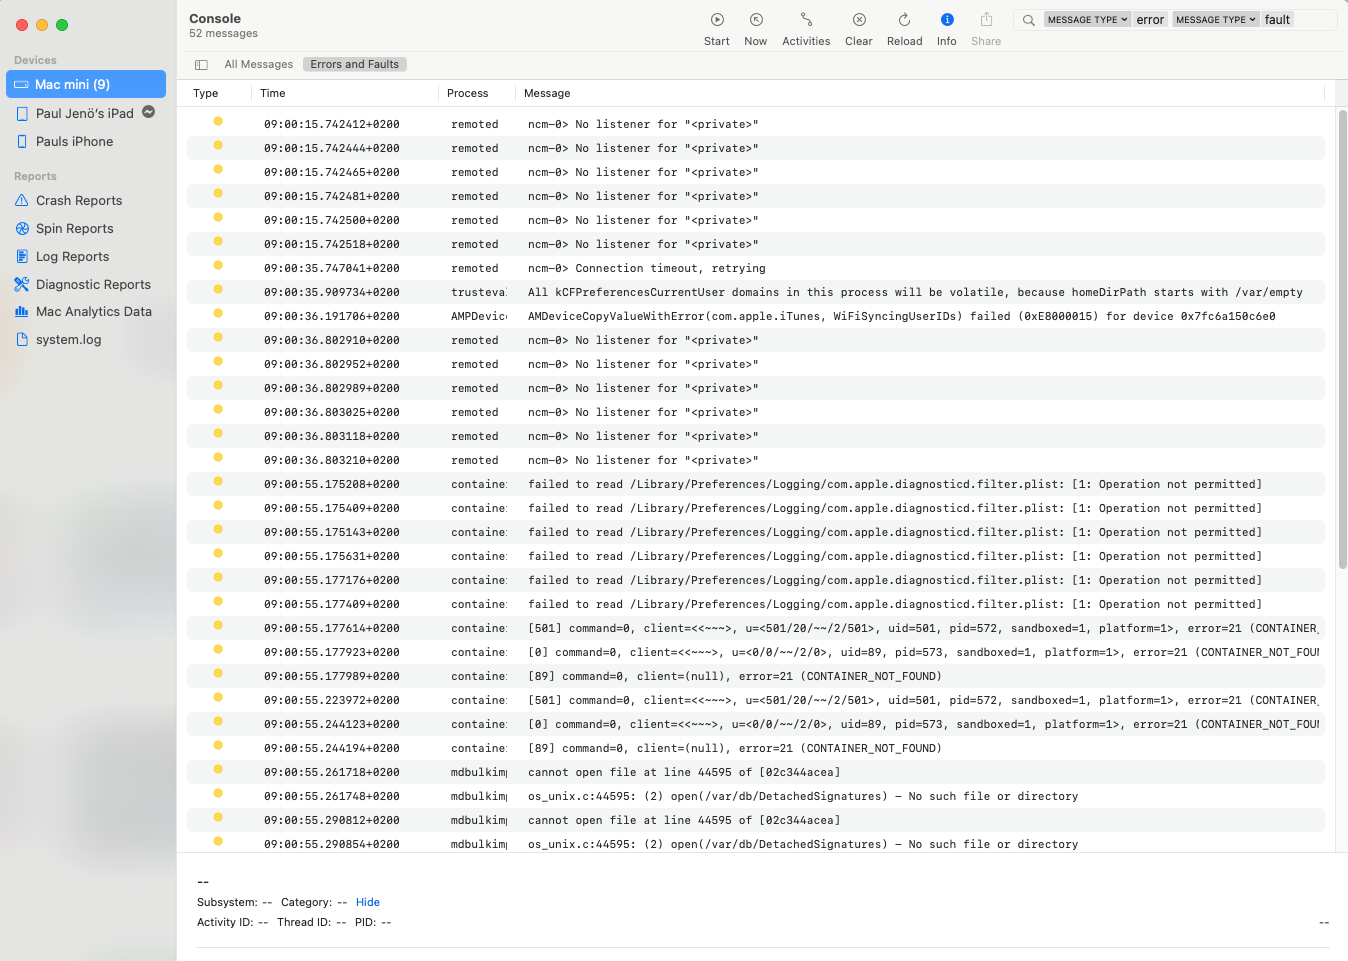Click the Hide link in details pane
This screenshot has width=1348, height=961.
coord(367,902)
